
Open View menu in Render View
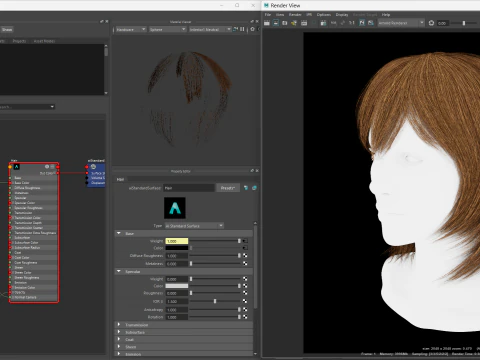pyautogui.click(x=280, y=15)
